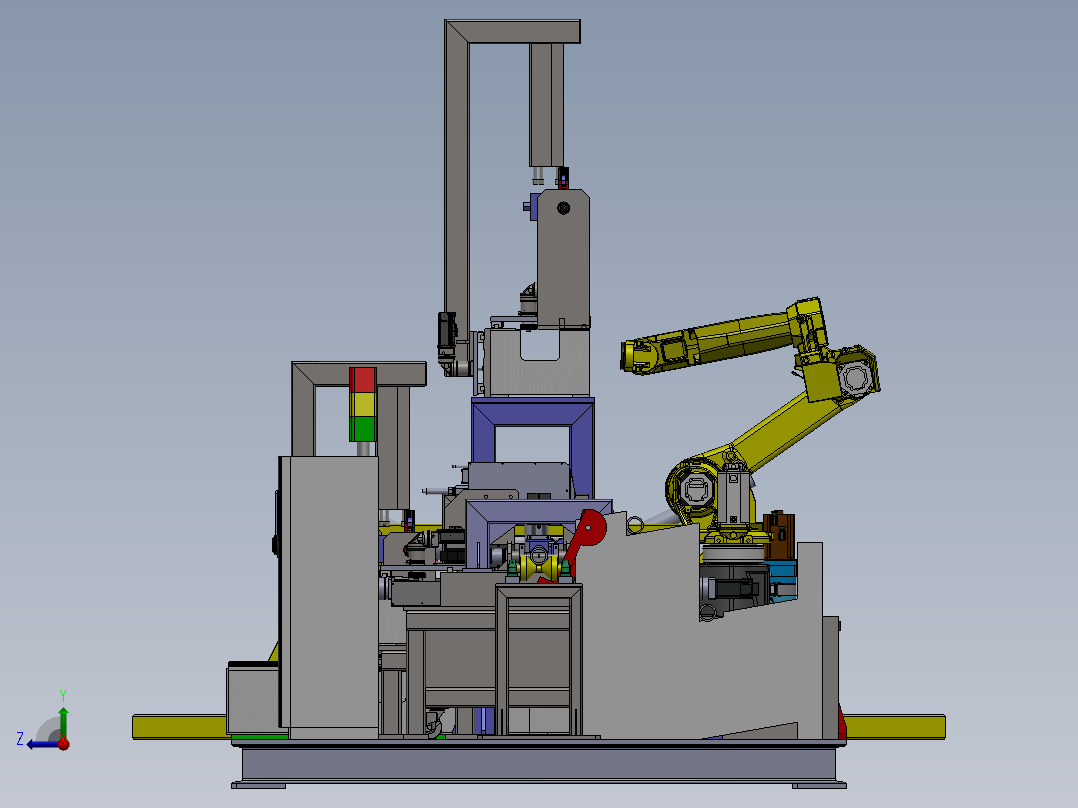1078x808 pixels.
Task: Click the blue Z axis arrow of the triad
Action: pyautogui.click(x=42, y=744)
